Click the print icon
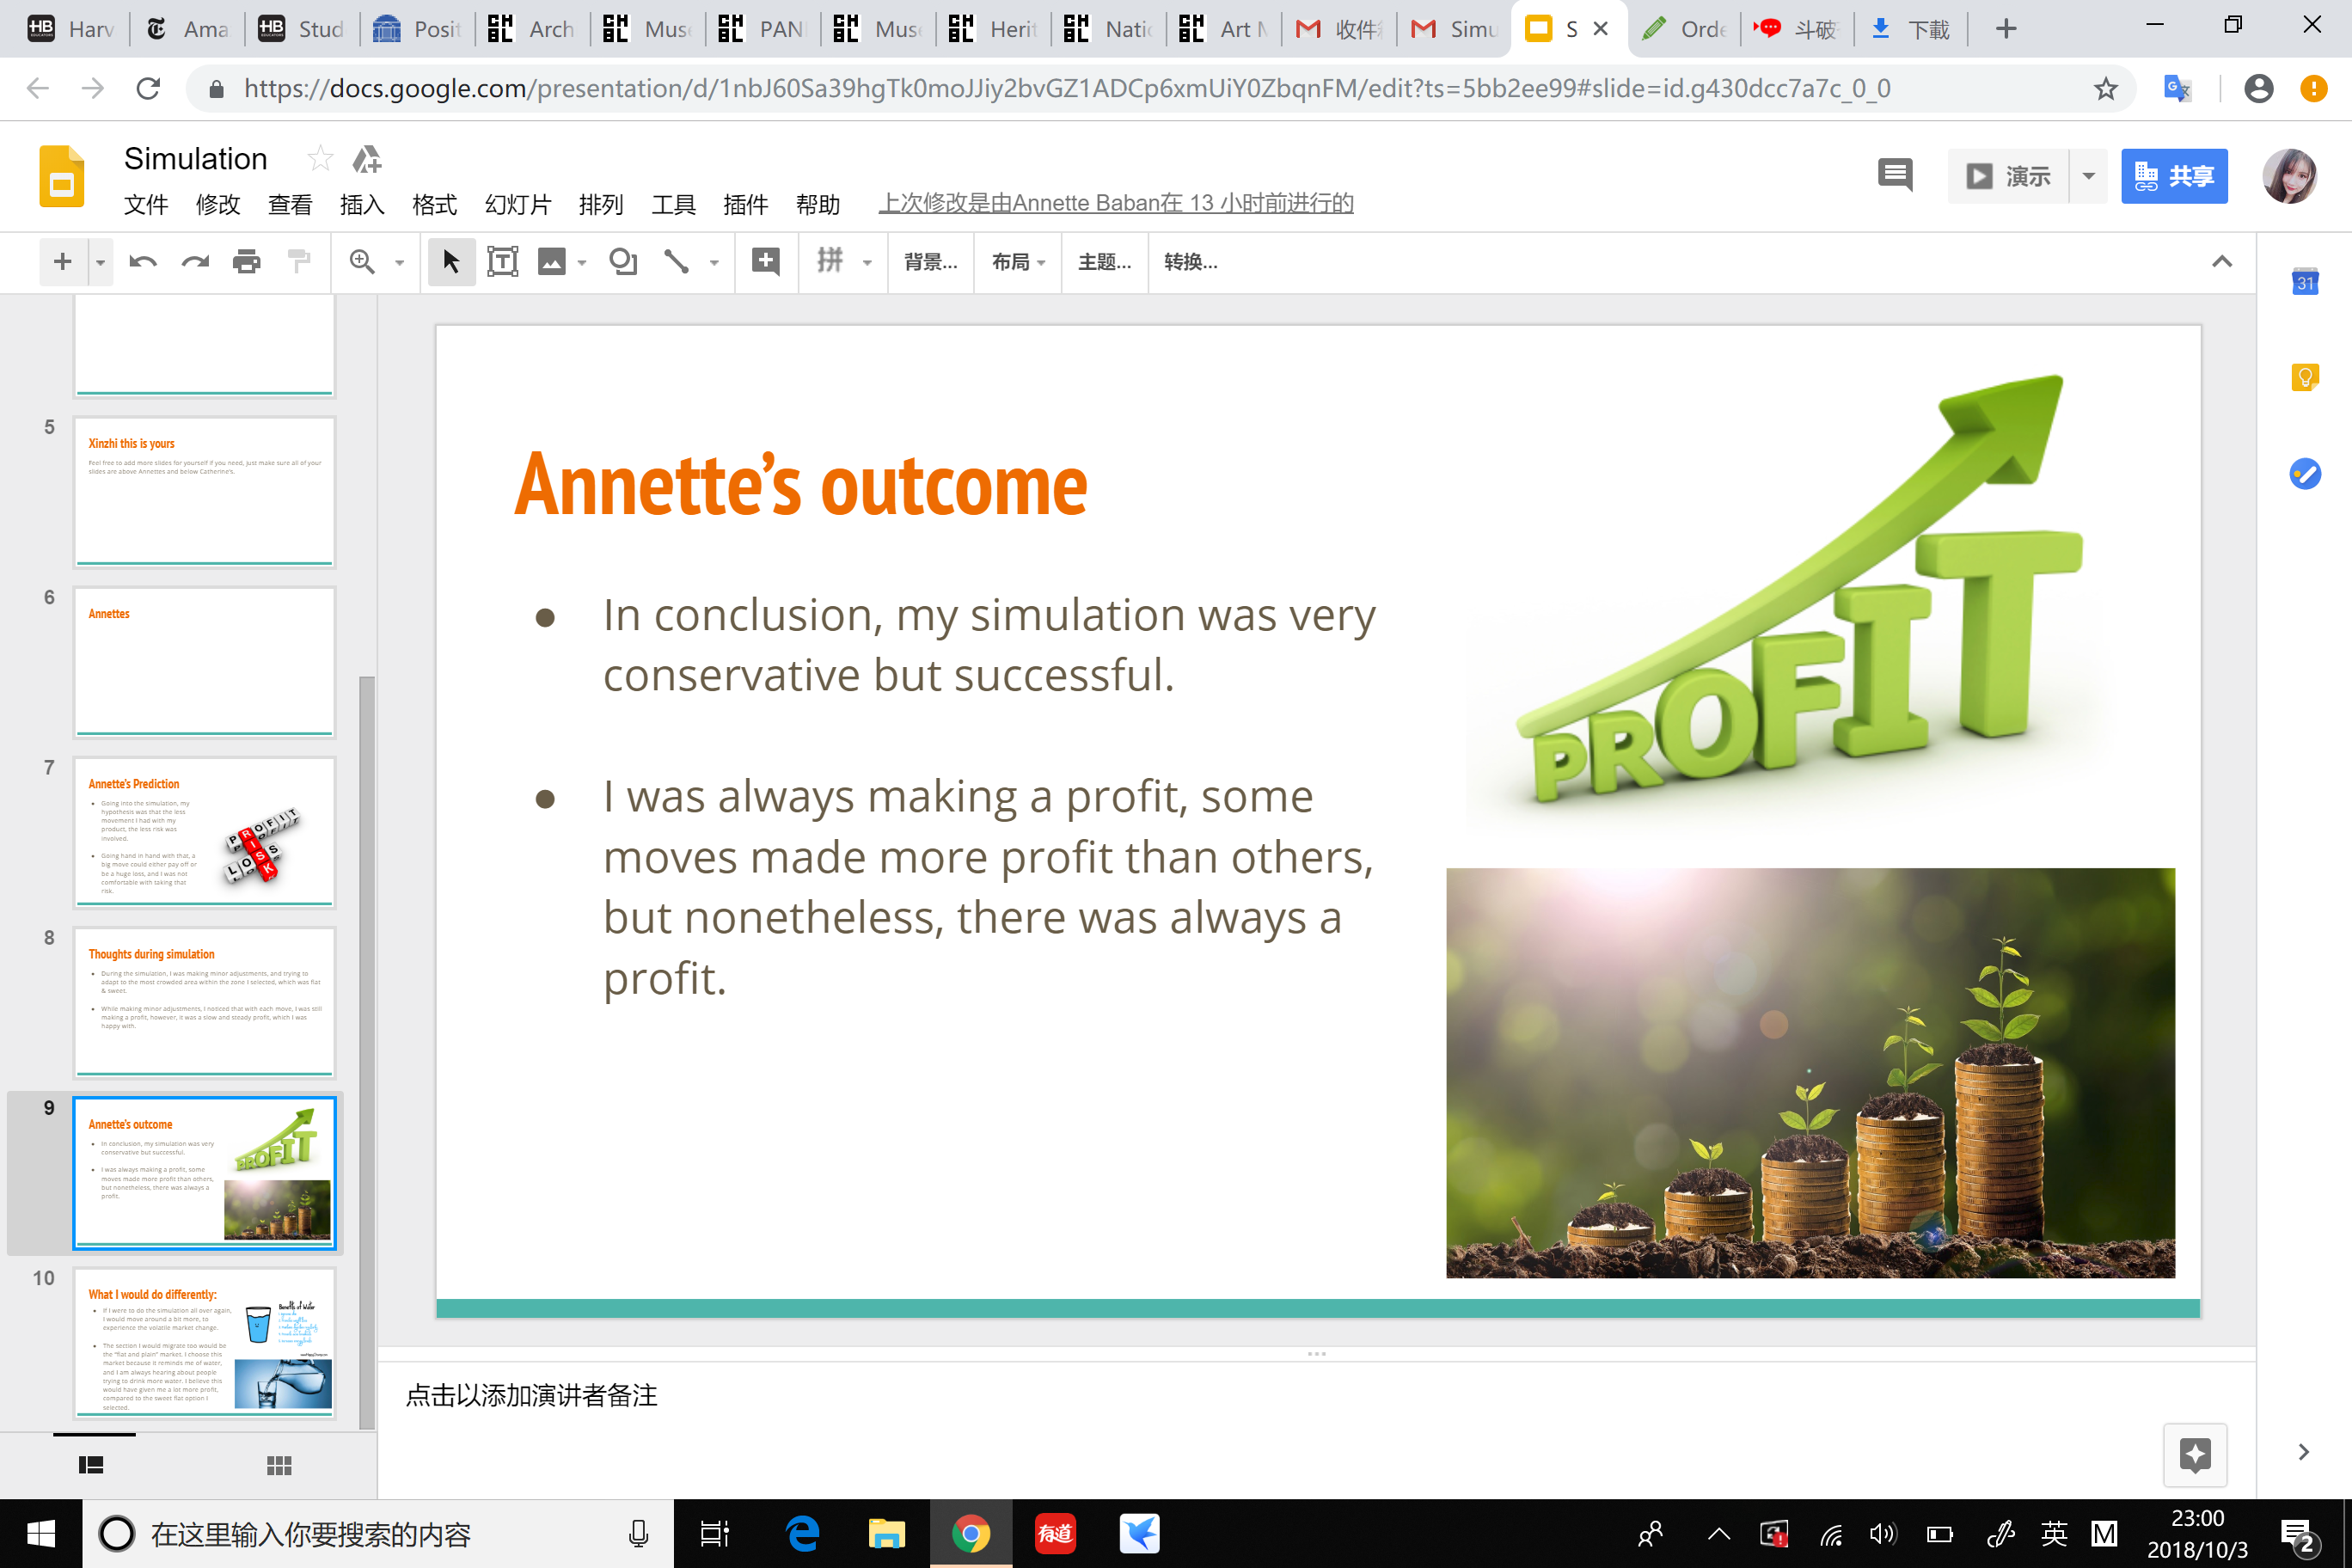This screenshot has height=1568, width=2352. [x=246, y=262]
